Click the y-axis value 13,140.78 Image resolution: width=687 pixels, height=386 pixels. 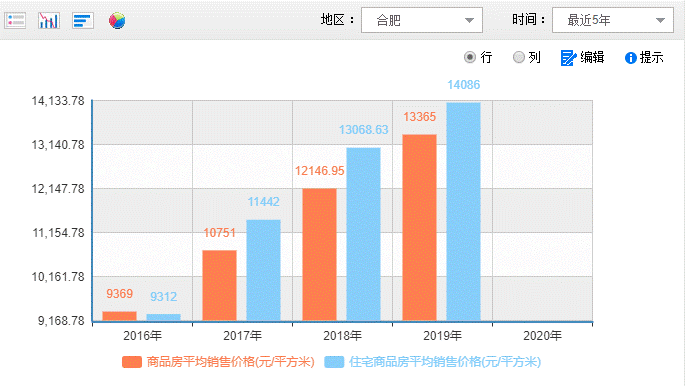click(58, 145)
